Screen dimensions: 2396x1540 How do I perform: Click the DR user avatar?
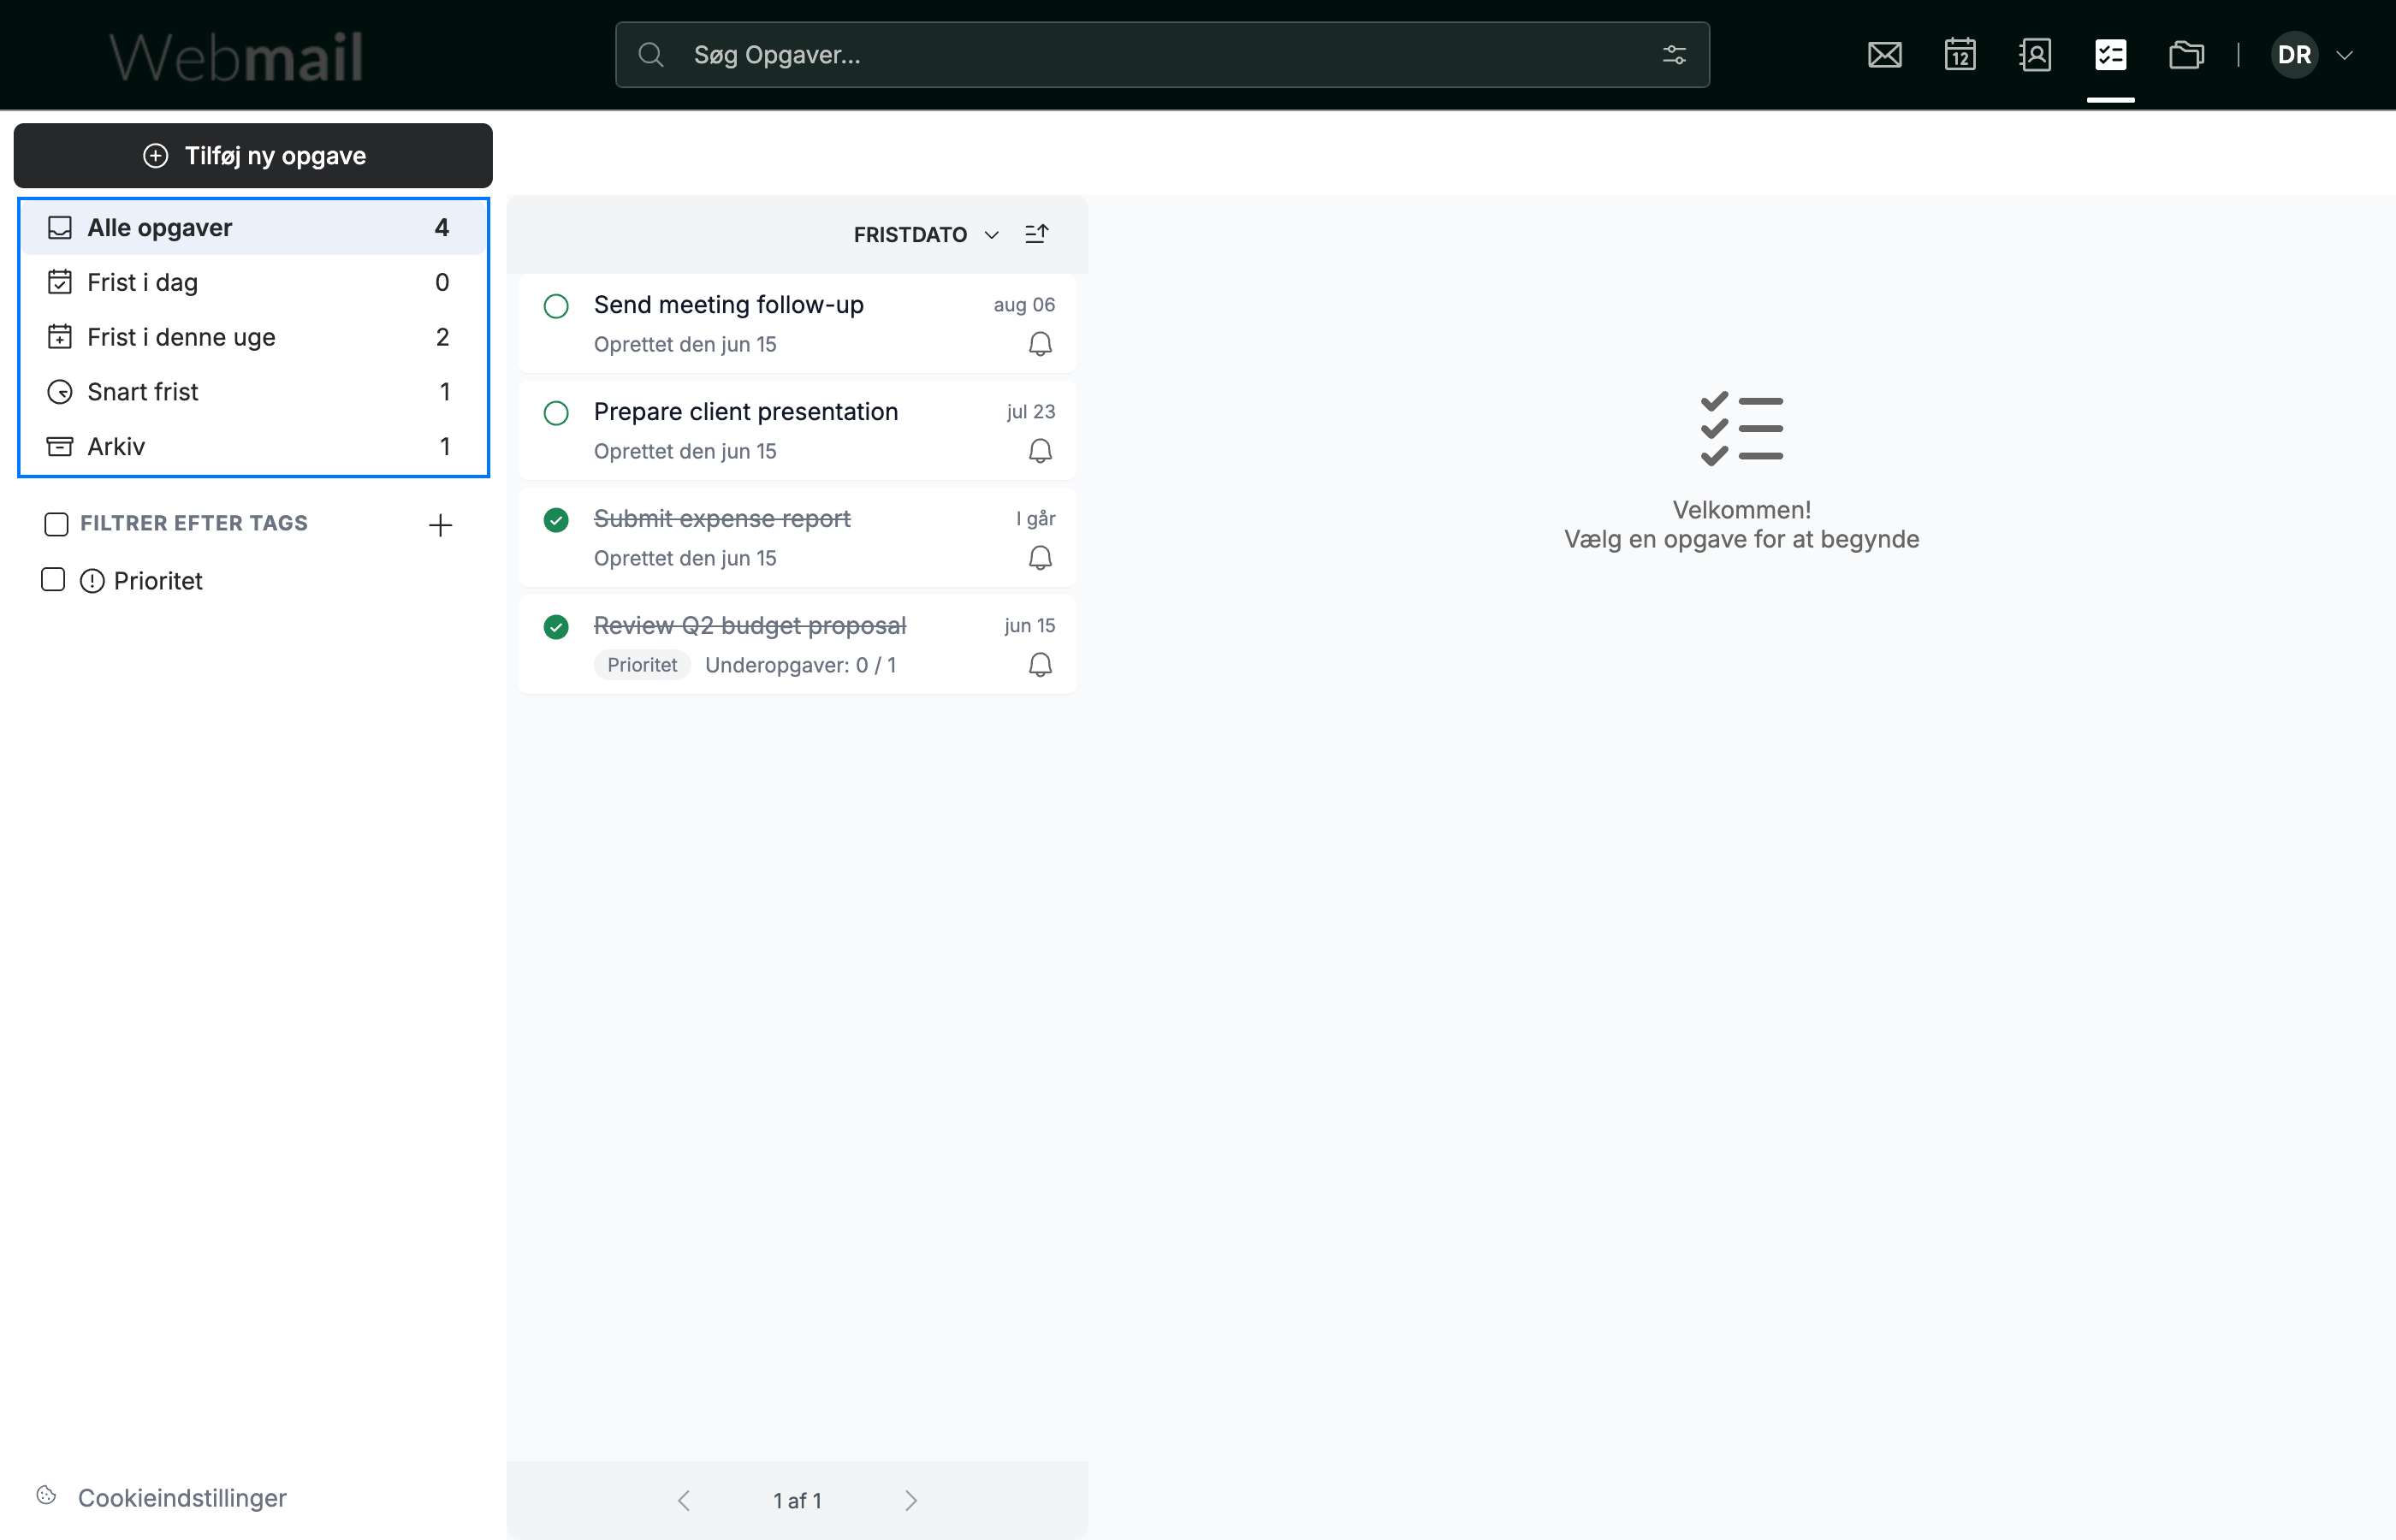click(2294, 55)
